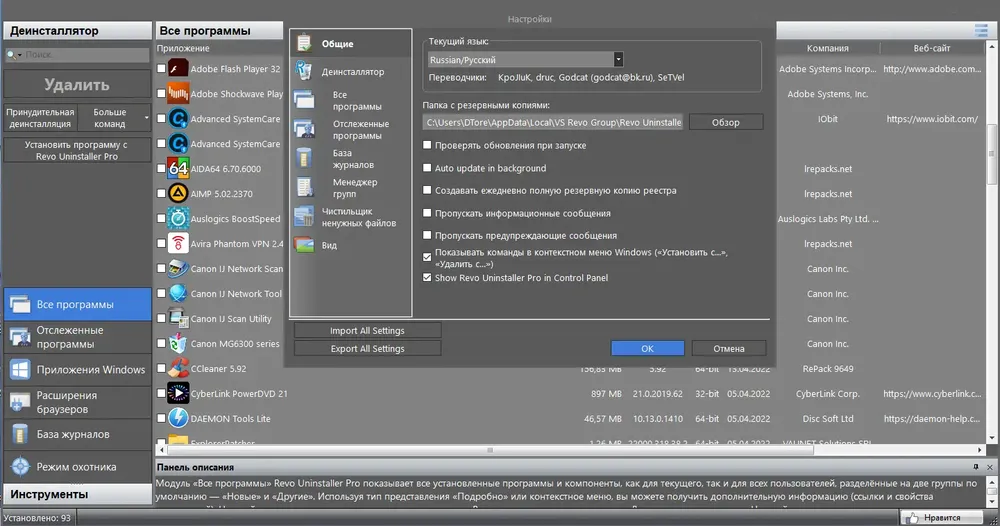The image size is (1000, 526).
Task: Open 'Менеджер групп' settings section
Action: coord(355,187)
